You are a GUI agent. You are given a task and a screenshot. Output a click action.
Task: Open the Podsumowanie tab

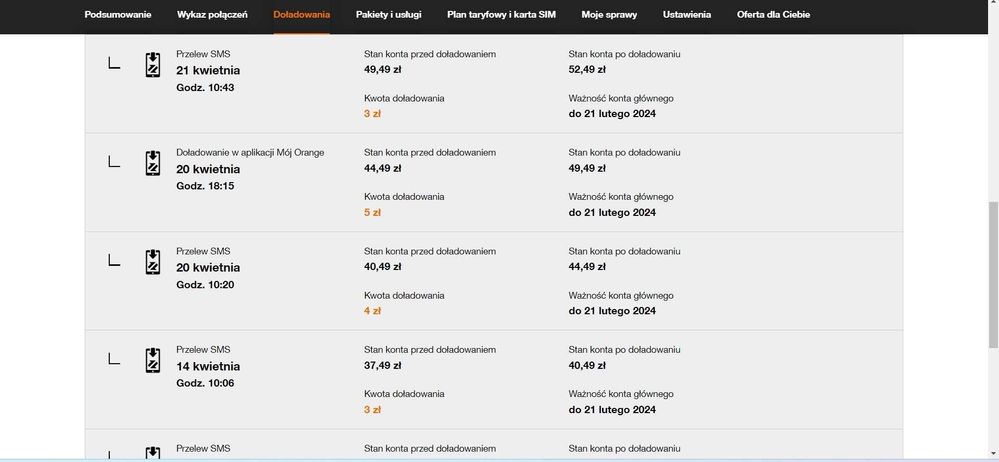118,15
